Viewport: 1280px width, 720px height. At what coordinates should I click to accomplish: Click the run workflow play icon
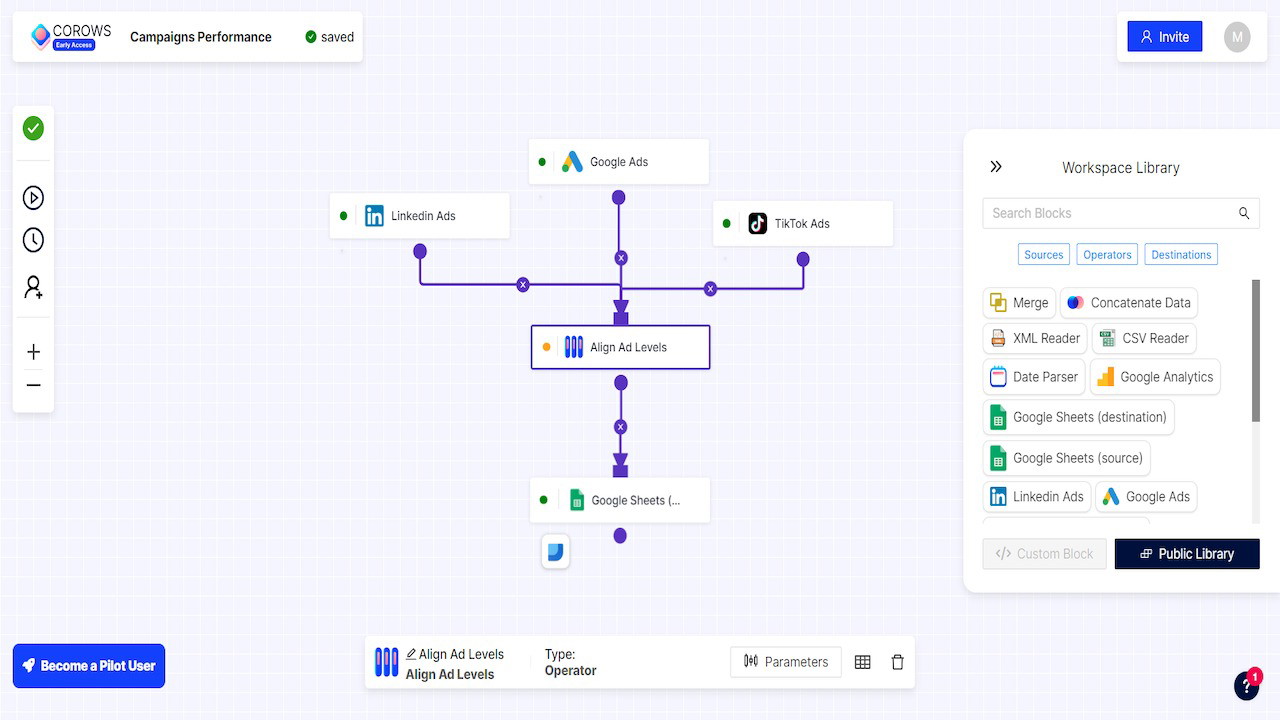click(x=33, y=198)
